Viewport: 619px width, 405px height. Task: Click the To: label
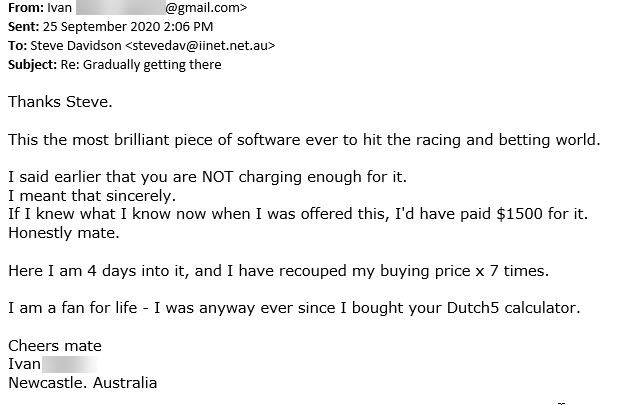pyautogui.click(x=17, y=45)
